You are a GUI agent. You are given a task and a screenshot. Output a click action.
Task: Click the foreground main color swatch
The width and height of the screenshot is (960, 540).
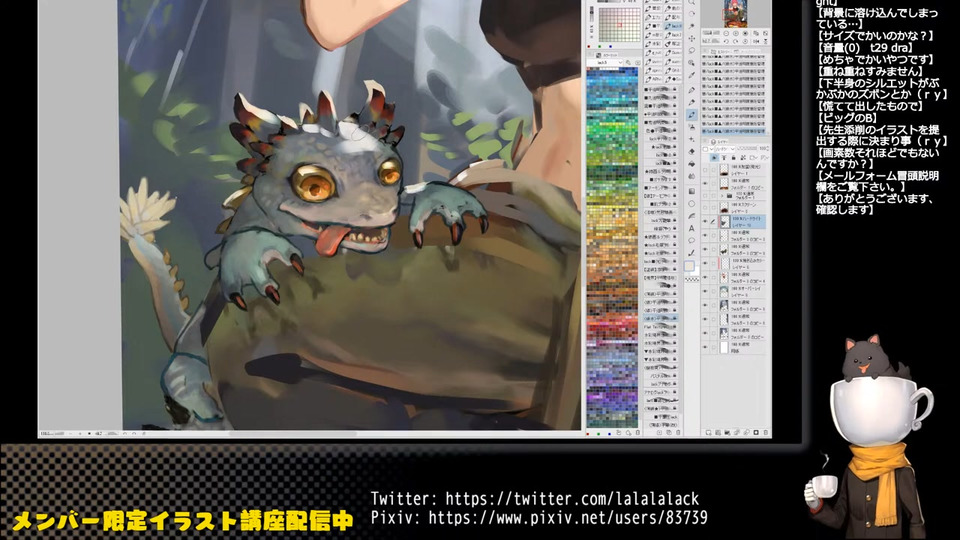click(689, 266)
